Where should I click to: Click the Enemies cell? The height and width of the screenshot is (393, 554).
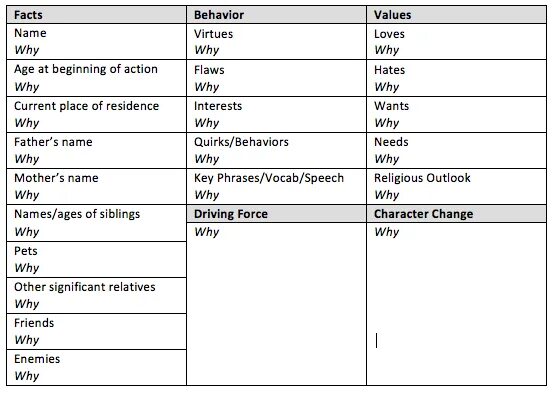pyautogui.click(x=96, y=368)
